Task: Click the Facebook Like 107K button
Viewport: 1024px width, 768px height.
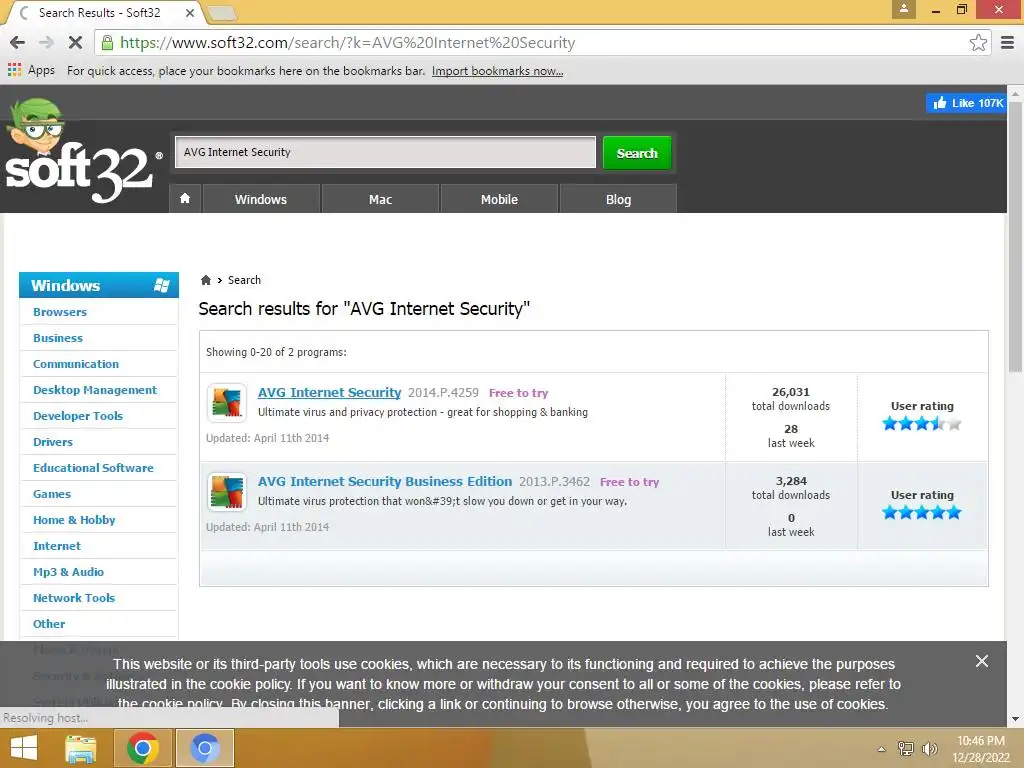Action: click(x=966, y=103)
